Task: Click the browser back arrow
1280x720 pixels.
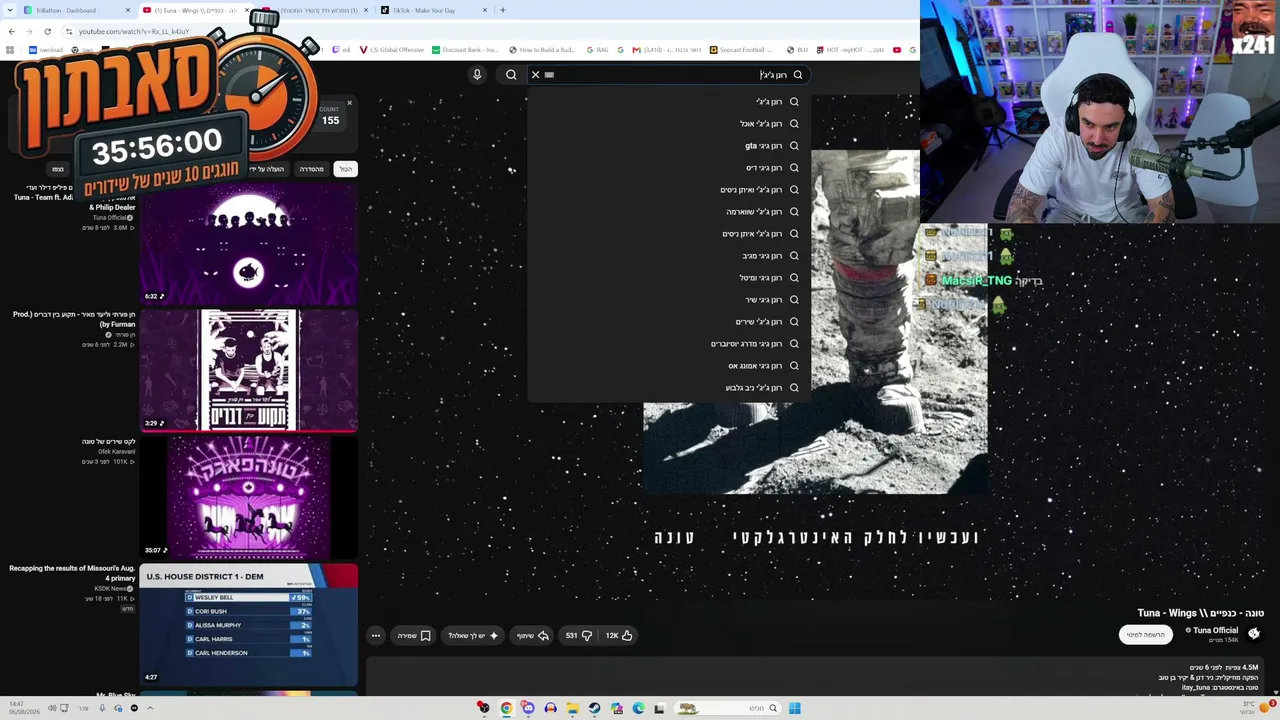Action: (x=12, y=32)
